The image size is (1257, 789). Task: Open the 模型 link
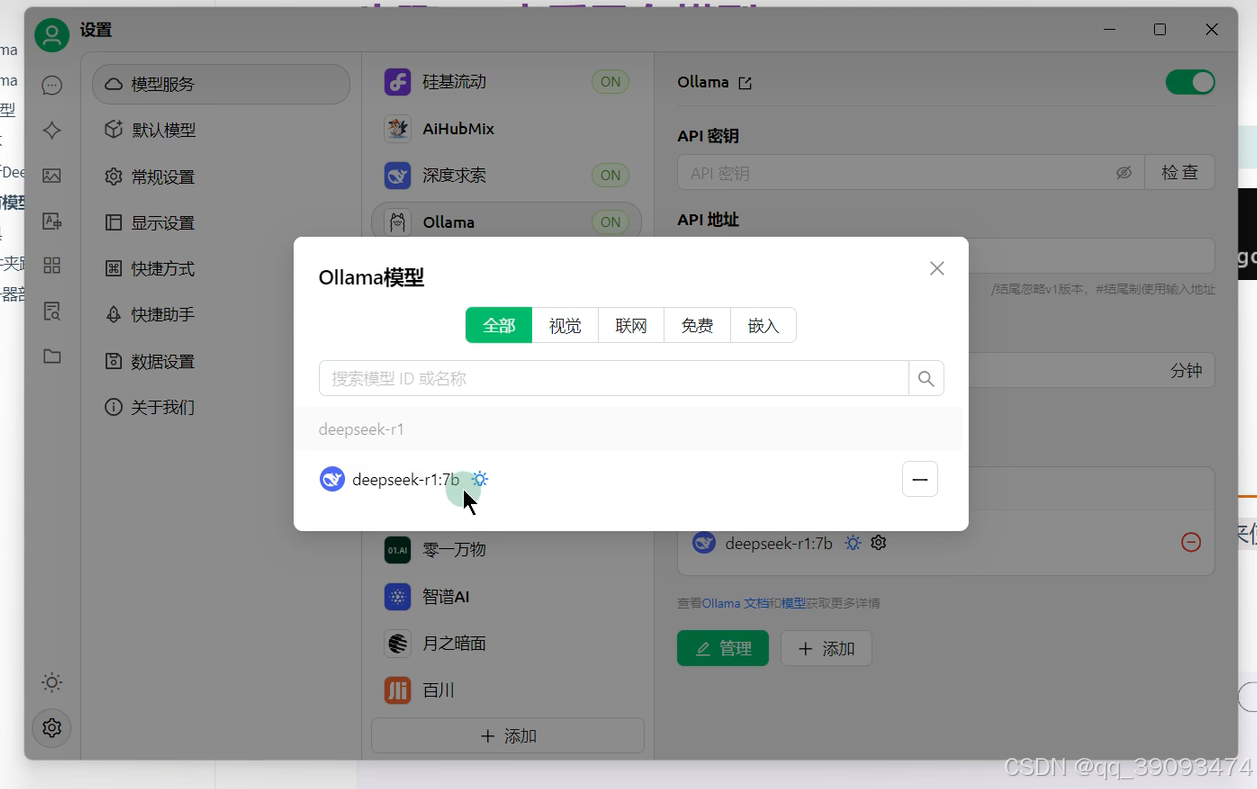793,603
